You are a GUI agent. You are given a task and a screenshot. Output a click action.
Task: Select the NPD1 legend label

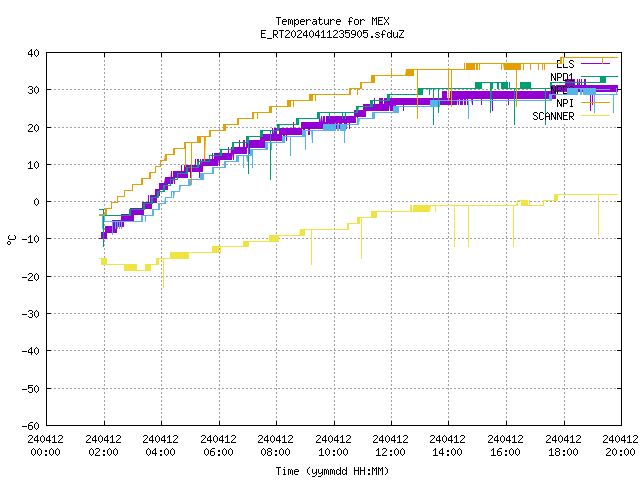pos(562,77)
